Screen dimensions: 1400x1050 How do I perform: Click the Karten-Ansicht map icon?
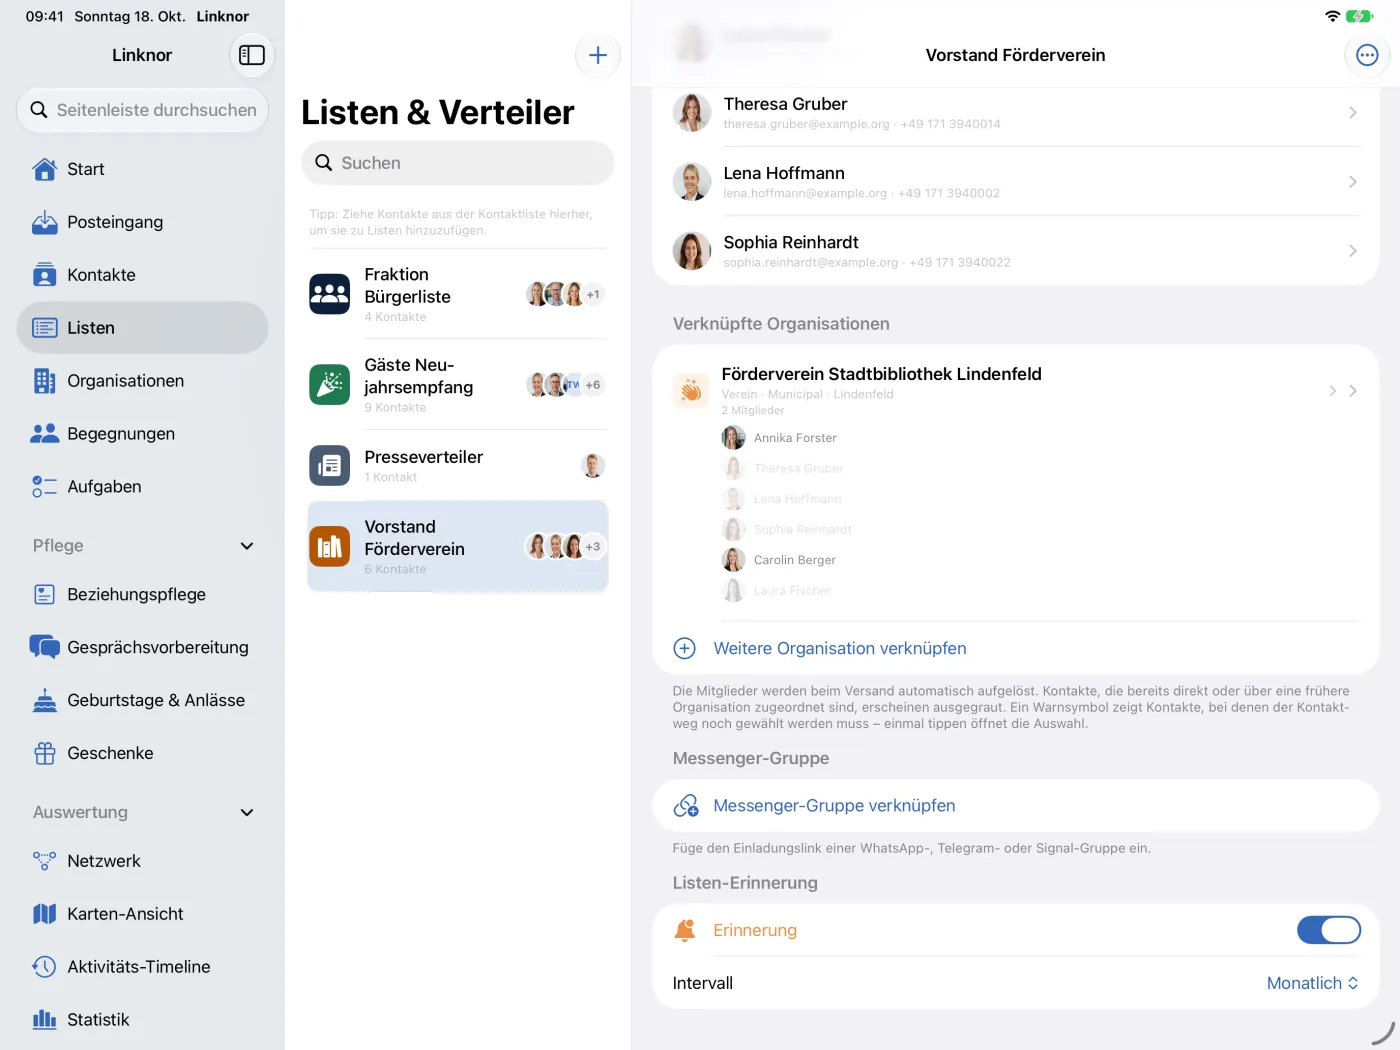(x=45, y=914)
